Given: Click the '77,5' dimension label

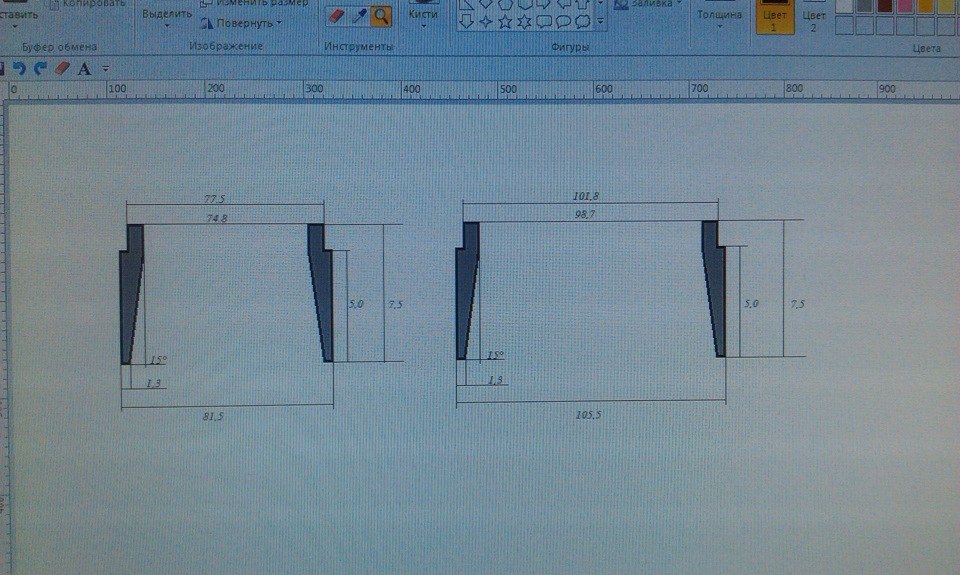Looking at the screenshot, I should [x=214, y=198].
